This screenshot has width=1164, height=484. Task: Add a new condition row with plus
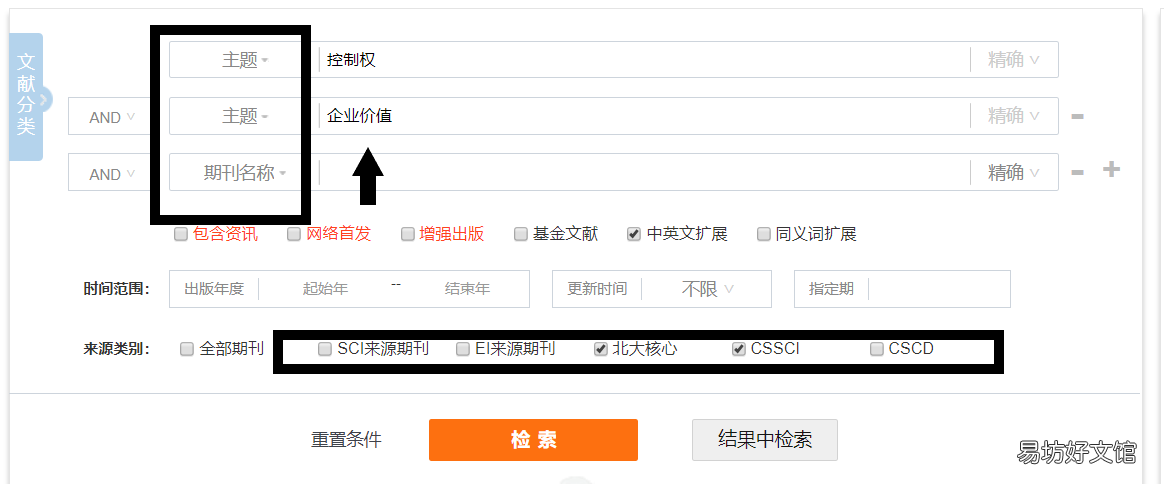coord(1111,170)
